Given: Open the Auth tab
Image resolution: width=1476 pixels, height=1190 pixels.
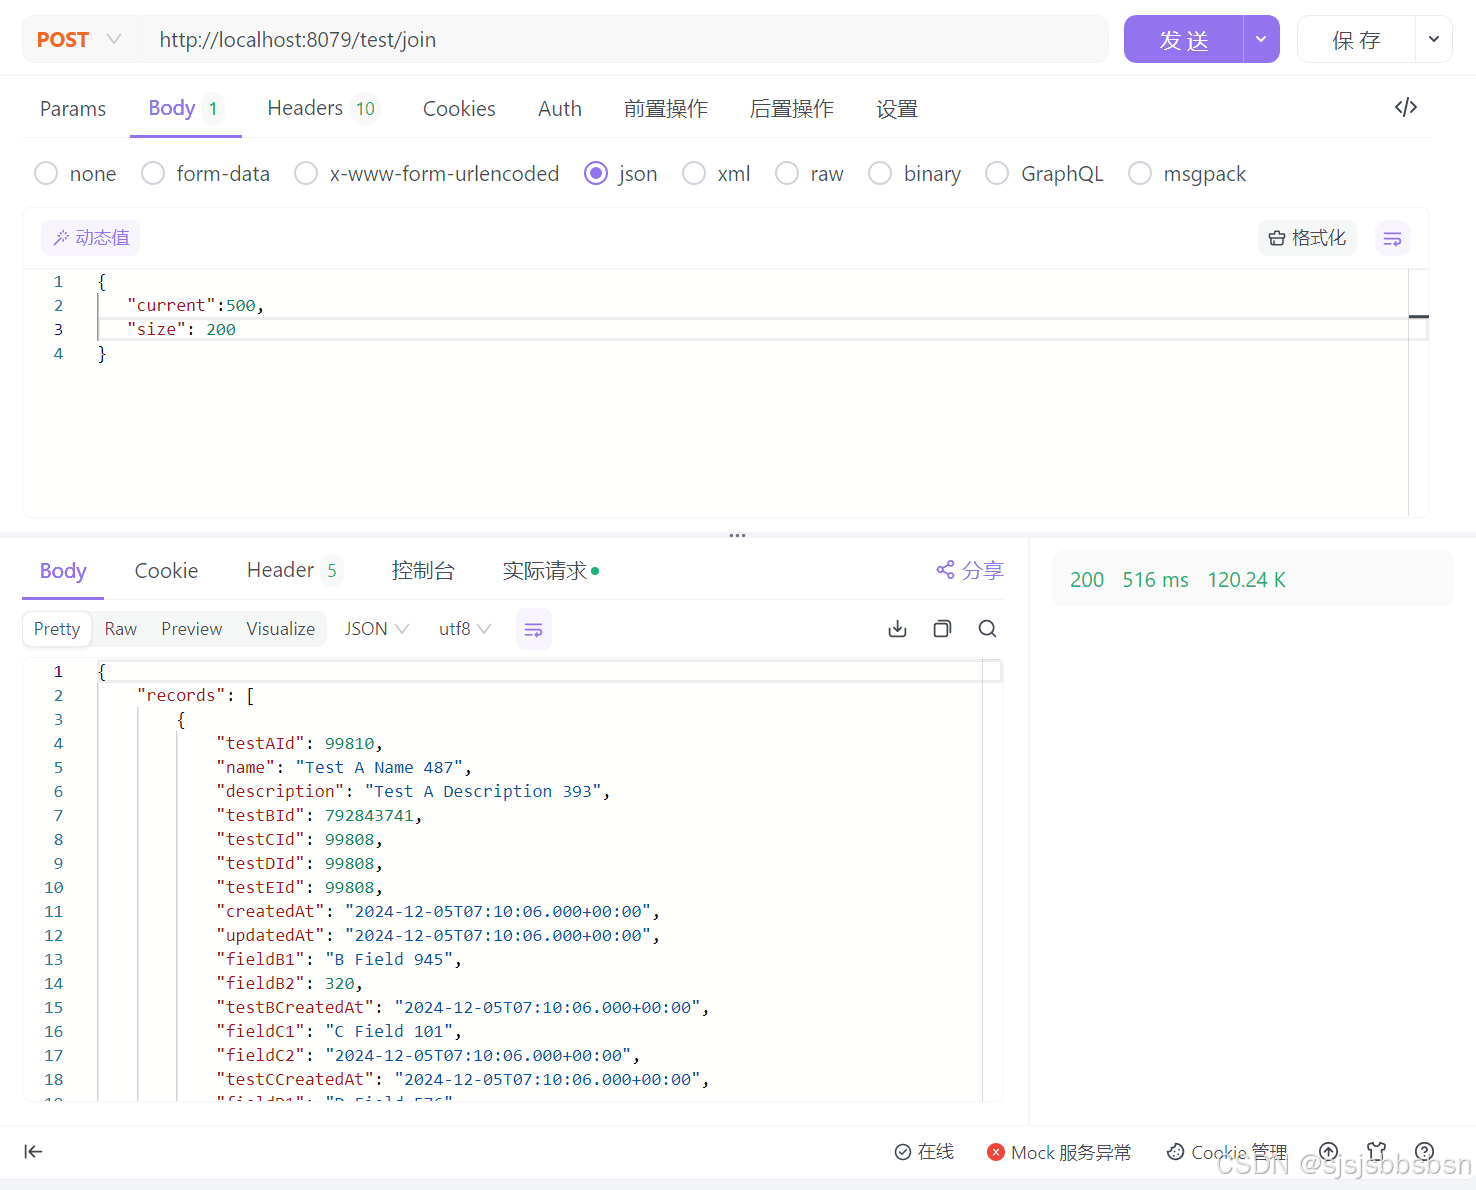Looking at the screenshot, I should 560,108.
